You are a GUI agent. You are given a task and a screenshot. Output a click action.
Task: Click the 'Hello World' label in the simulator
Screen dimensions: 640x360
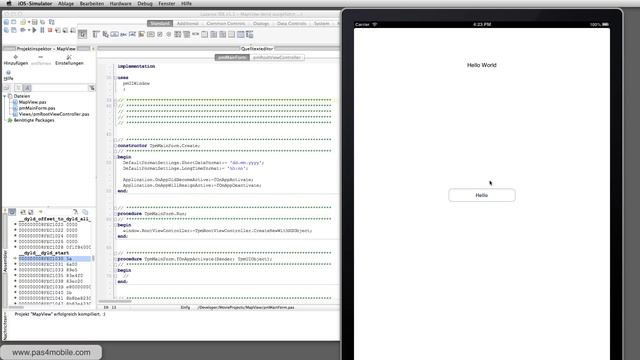[482, 65]
